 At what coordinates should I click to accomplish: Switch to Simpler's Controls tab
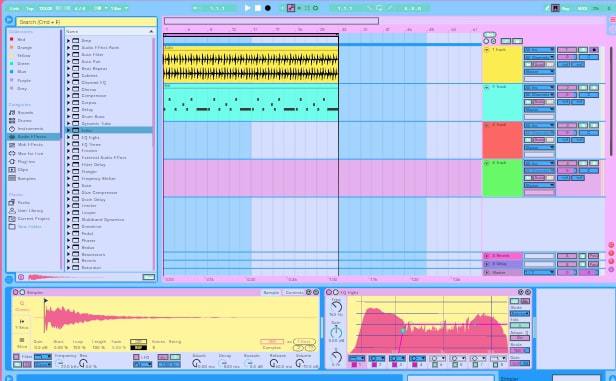(x=294, y=292)
